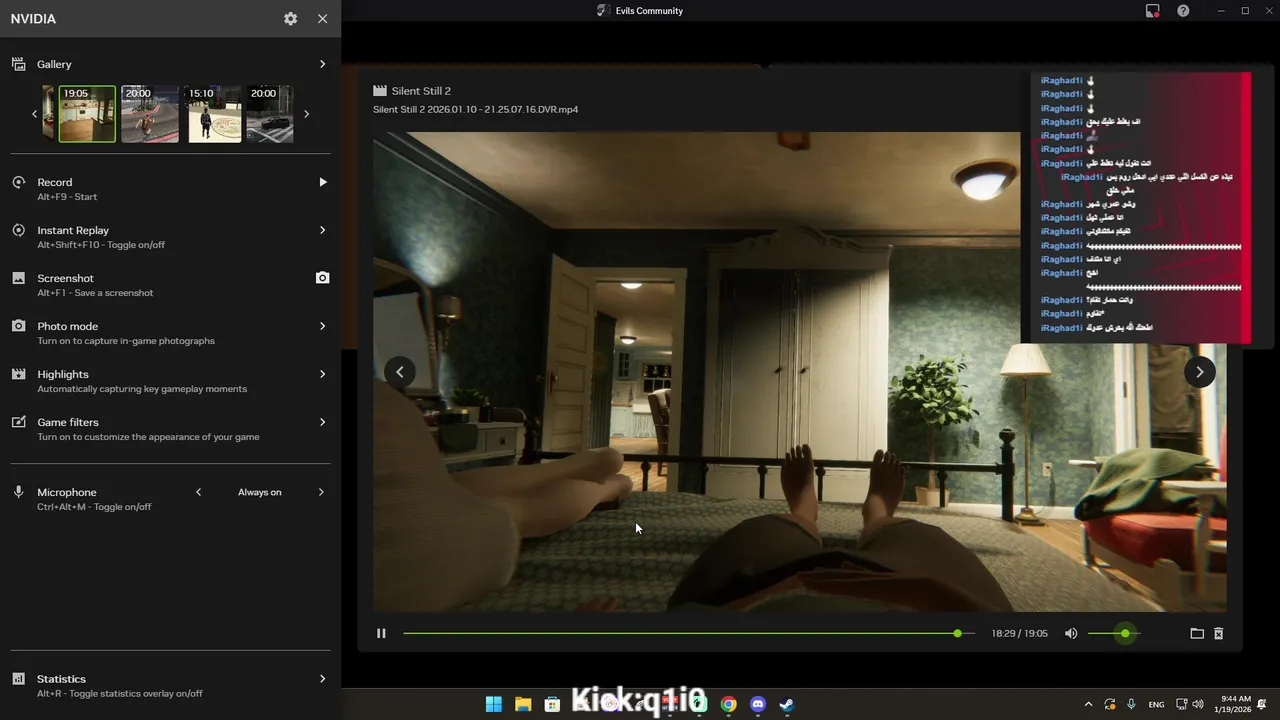This screenshot has width=1280, height=720.
Task: Open the Windows Start menu
Action: (x=494, y=704)
